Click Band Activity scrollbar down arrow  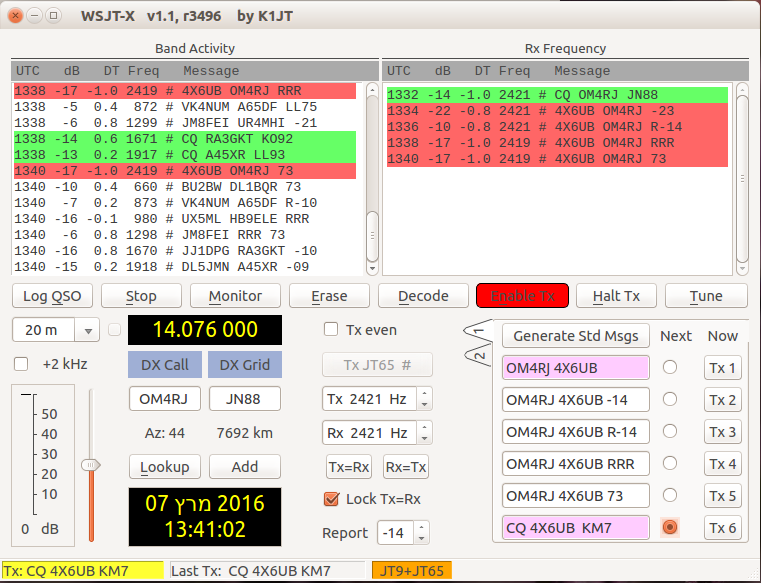click(x=372, y=268)
